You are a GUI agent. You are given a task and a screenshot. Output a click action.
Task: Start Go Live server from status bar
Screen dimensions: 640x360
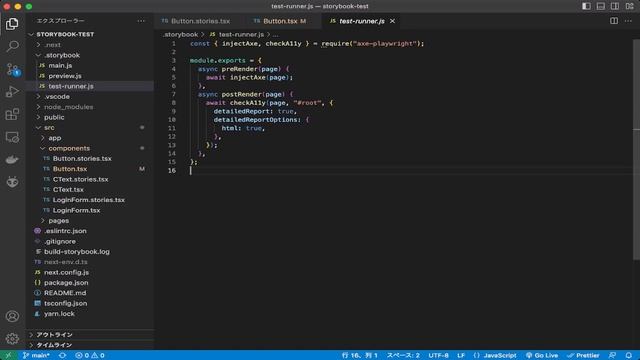point(542,355)
